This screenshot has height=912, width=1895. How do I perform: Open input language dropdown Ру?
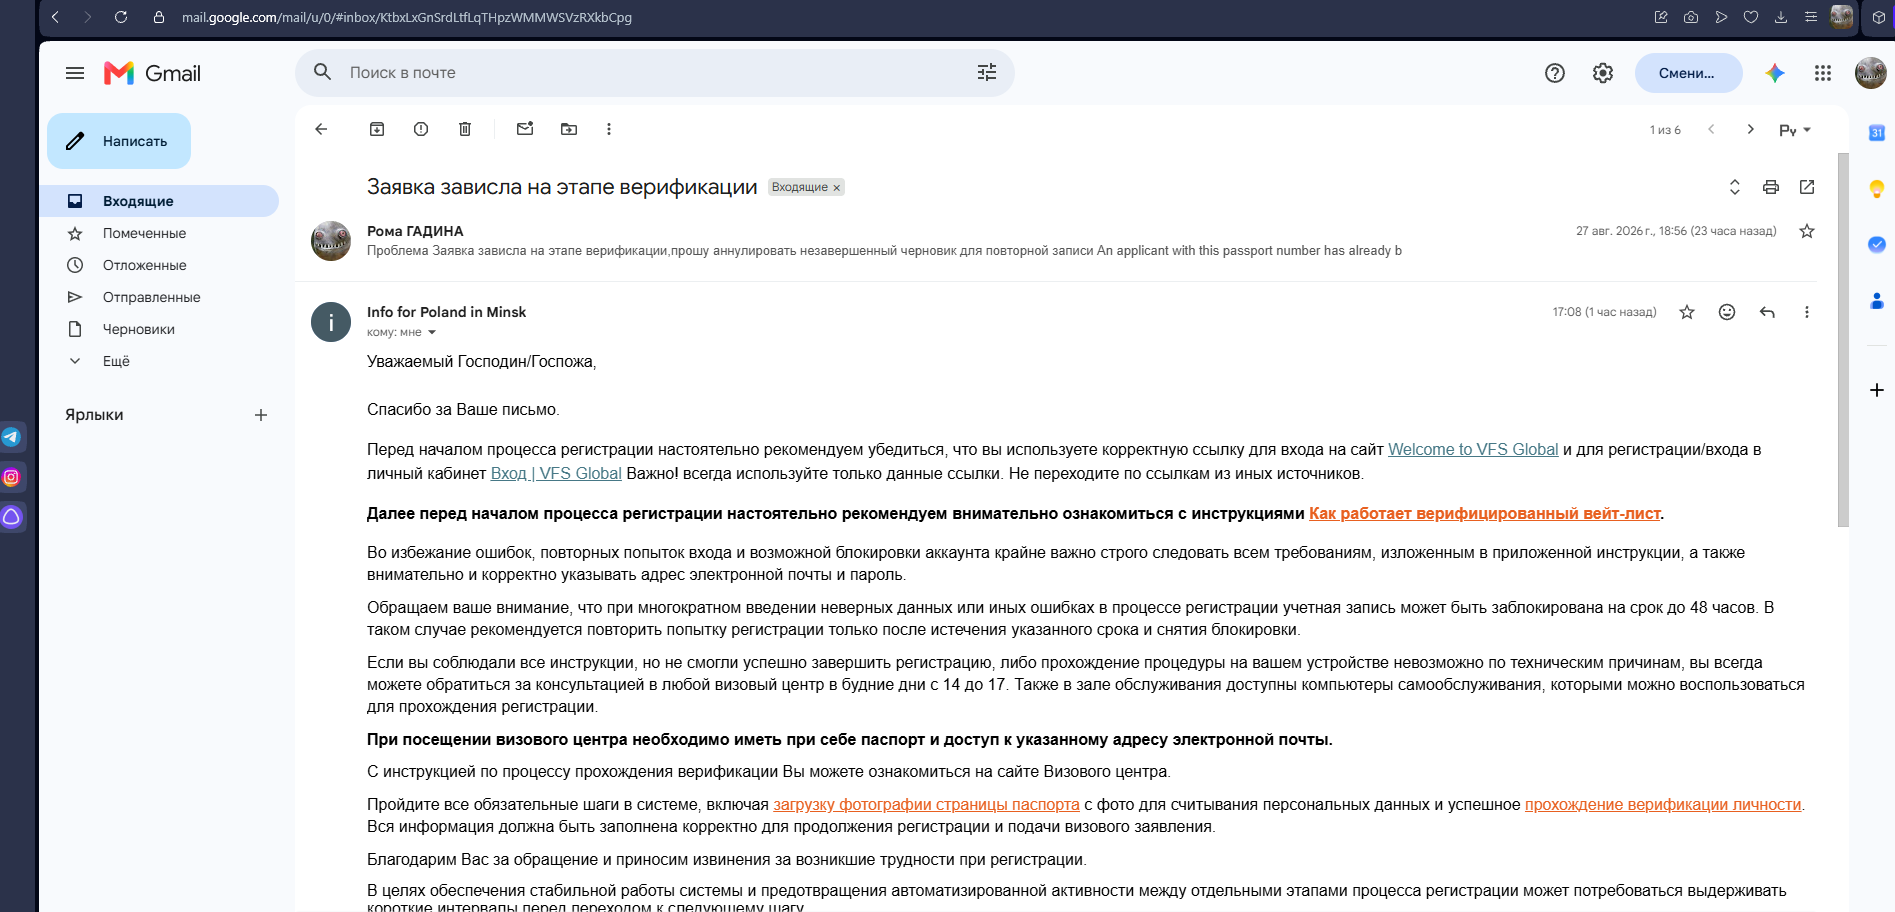click(x=1795, y=130)
